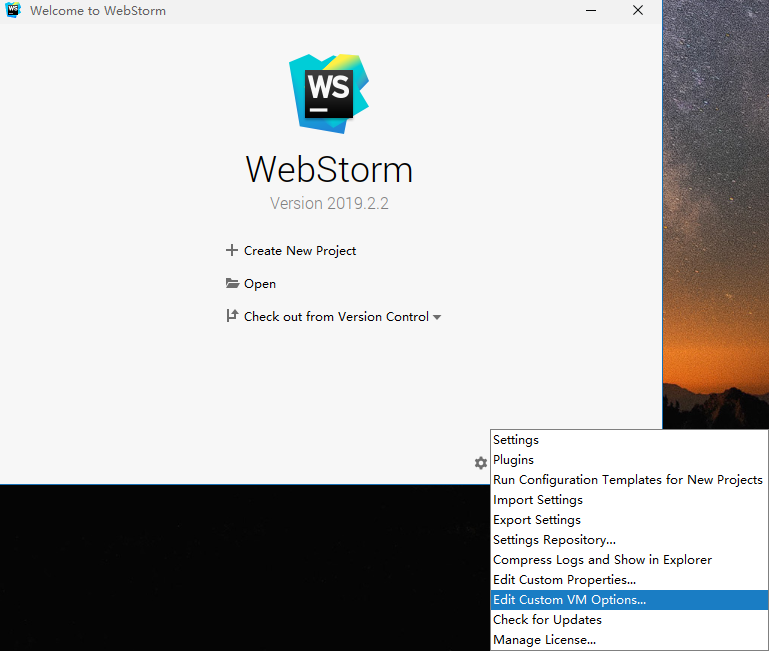The image size is (769, 651).
Task: Open Settings Repository... menu entry
Action: [x=629, y=540]
